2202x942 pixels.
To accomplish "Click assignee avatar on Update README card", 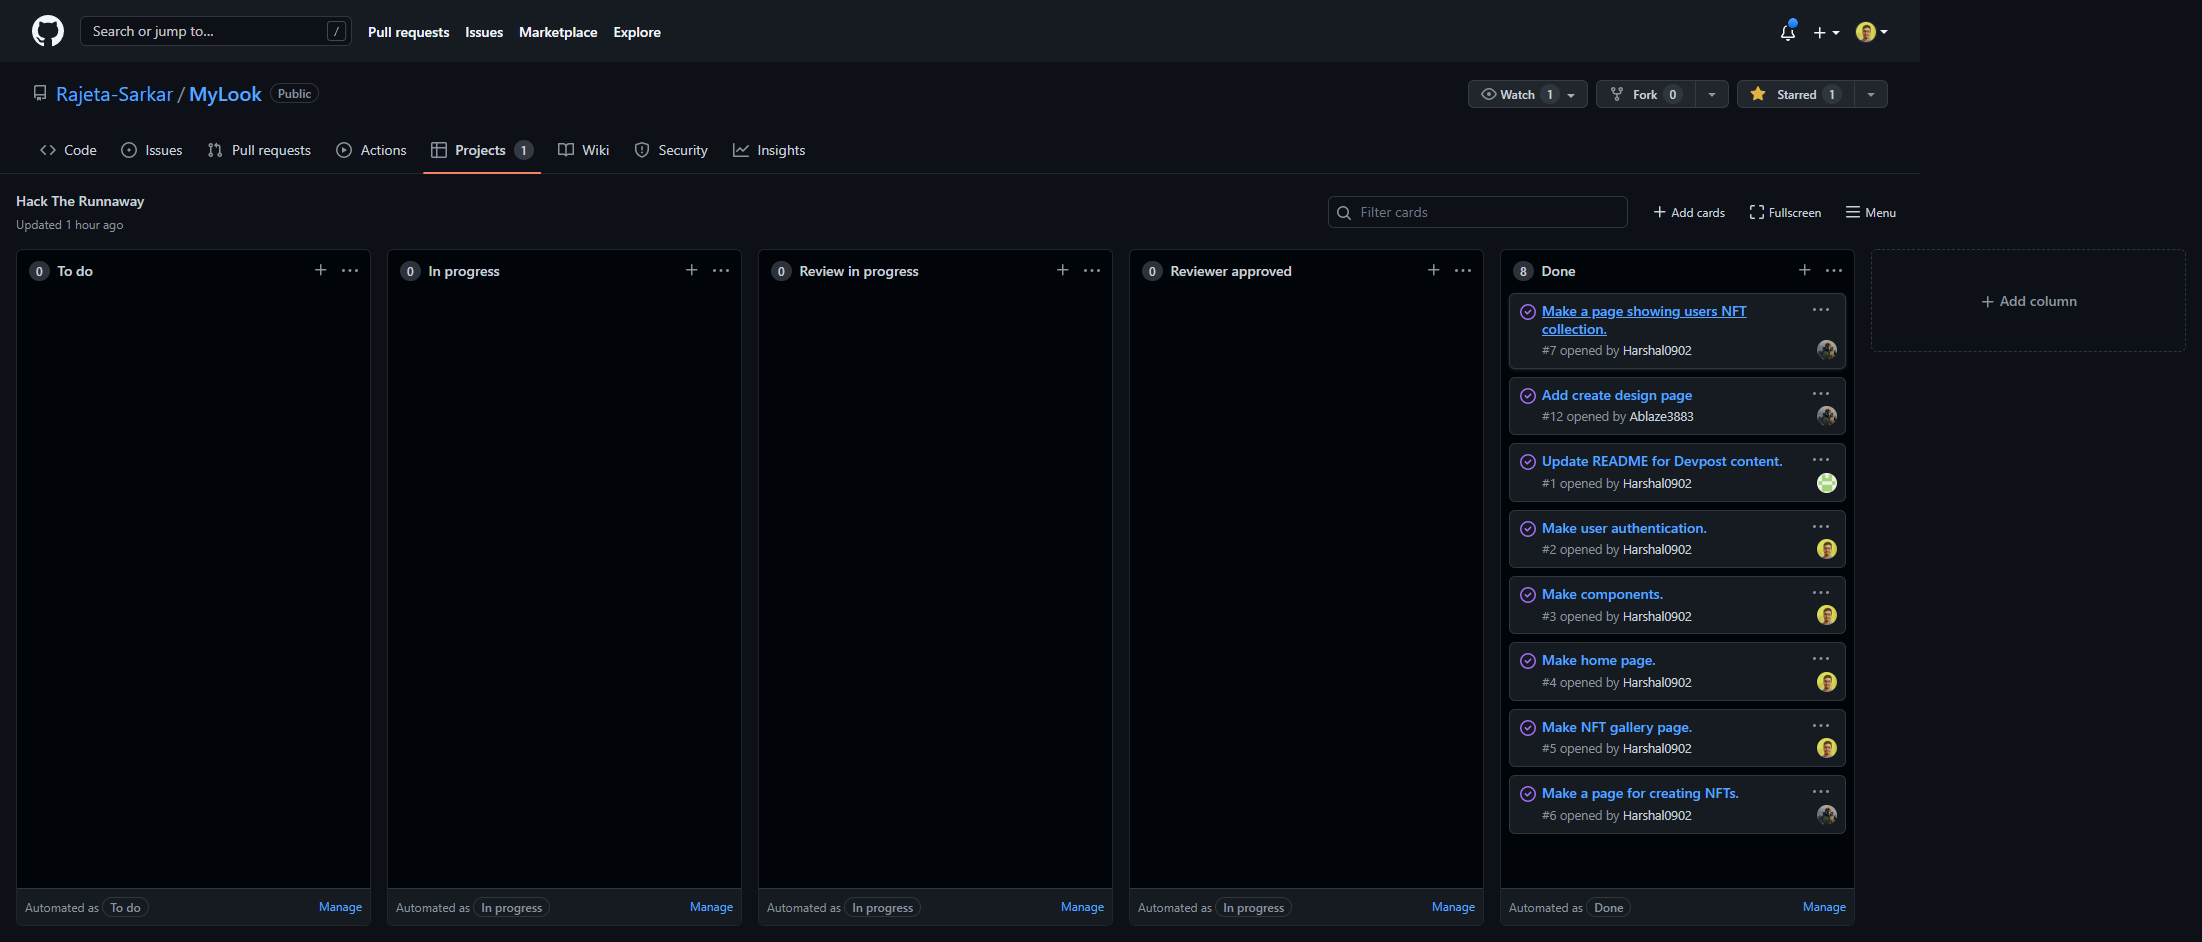I will click(1827, 483).
